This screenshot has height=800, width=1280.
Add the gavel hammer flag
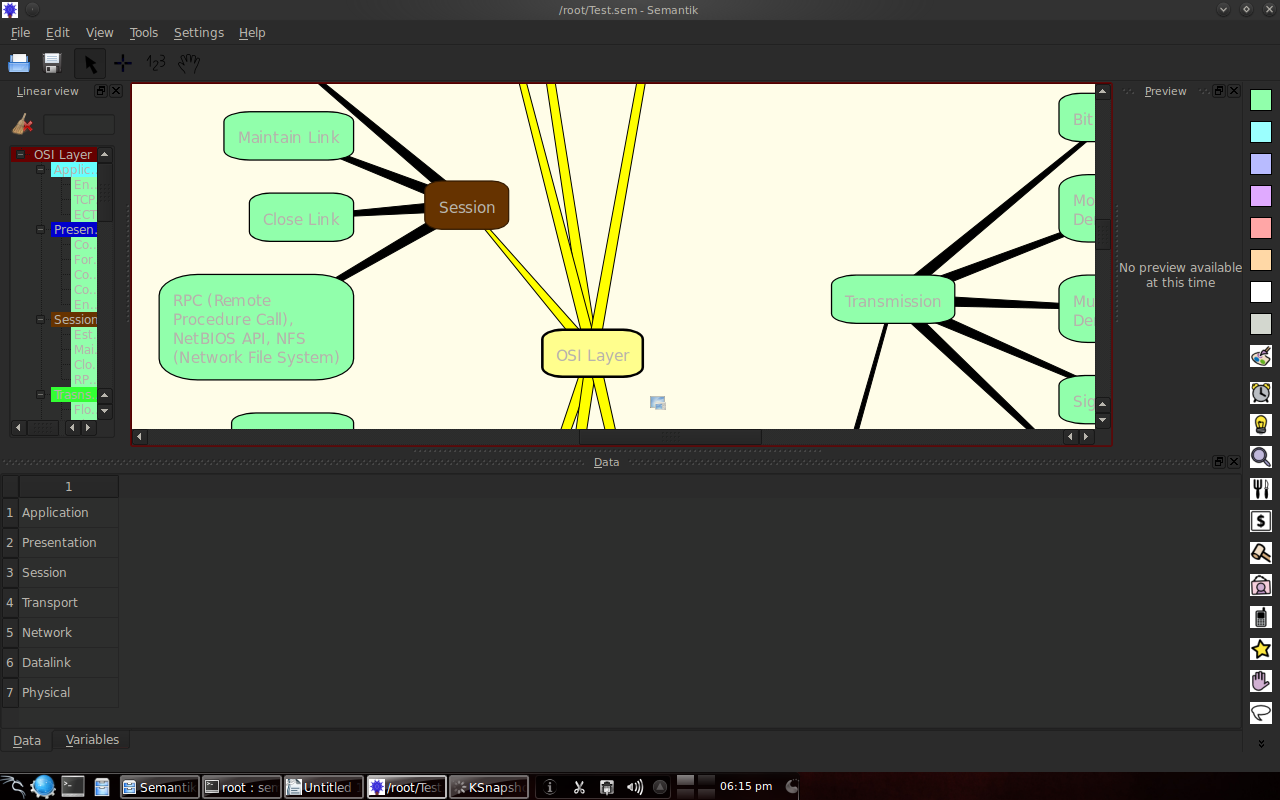1261,553
